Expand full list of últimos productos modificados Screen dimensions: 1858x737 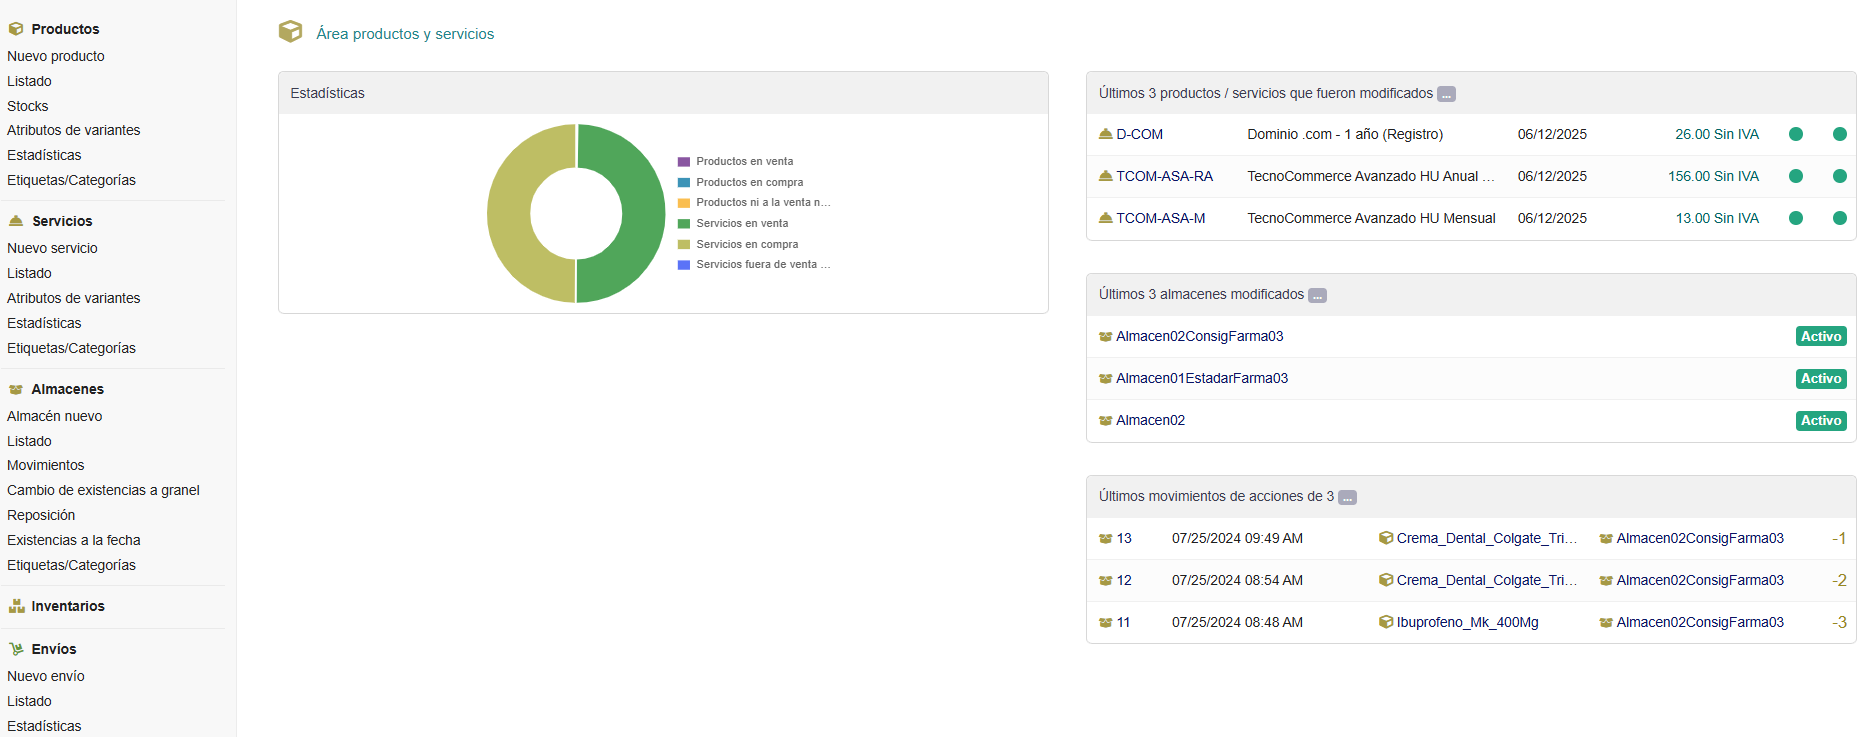click(1446, 95)
